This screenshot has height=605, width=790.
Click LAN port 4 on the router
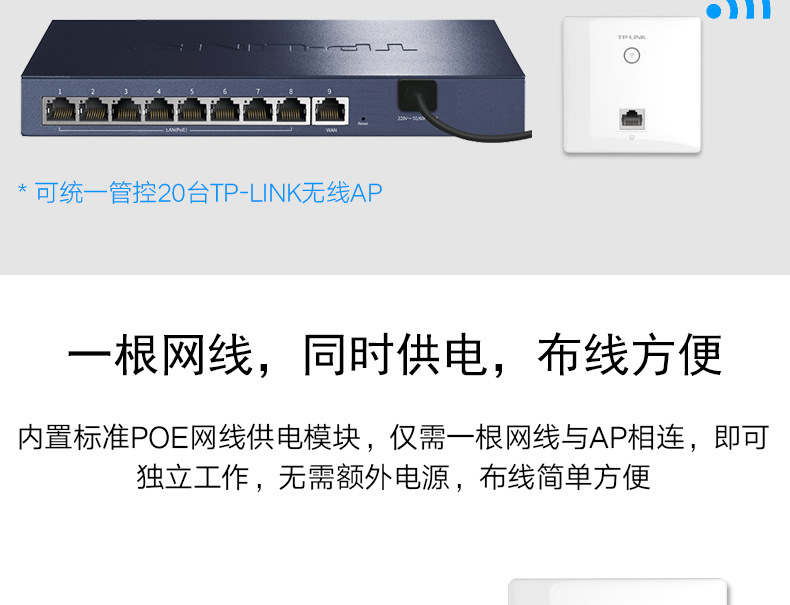(159, 110)
